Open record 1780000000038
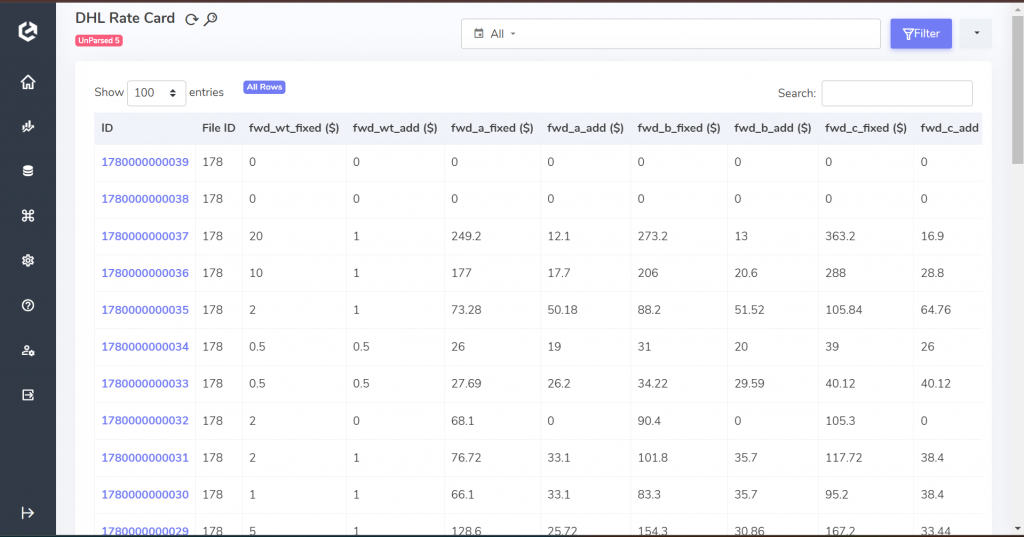This screenshot has width=1024, height=537. pyautogui.click(x=145, y=199)
